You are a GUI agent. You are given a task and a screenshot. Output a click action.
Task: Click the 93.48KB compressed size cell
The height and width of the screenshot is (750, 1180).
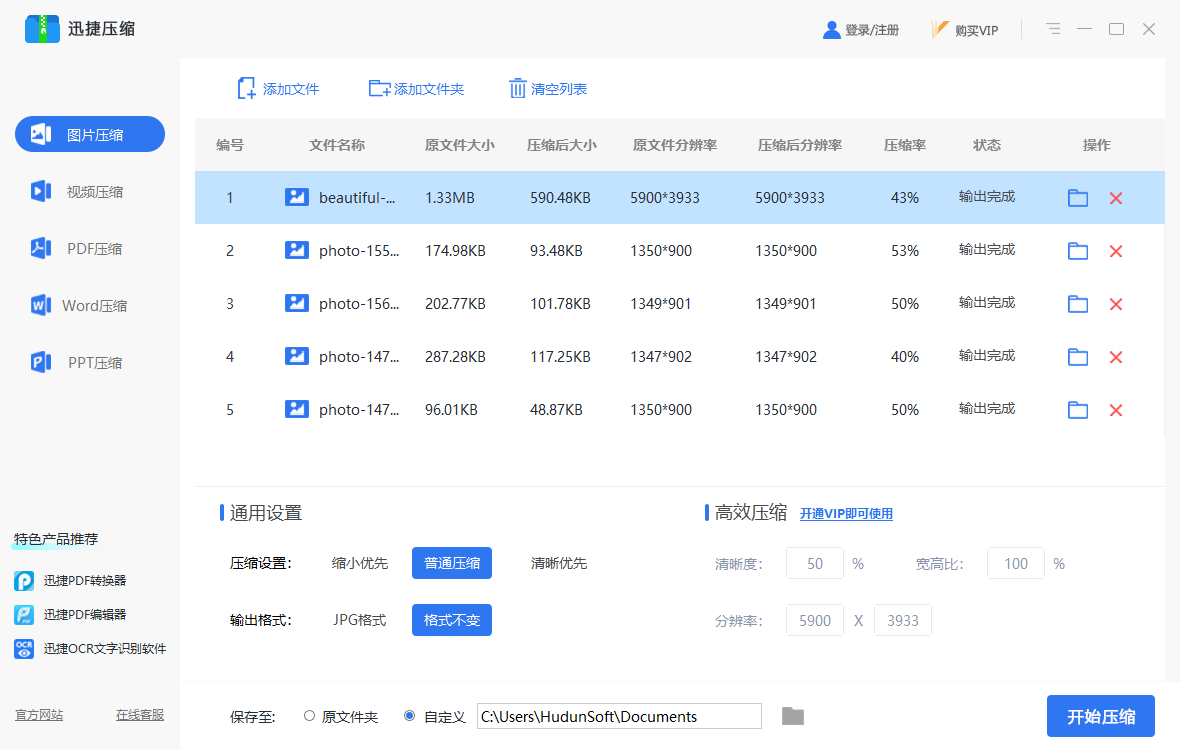pyautogui.click(x=556, y=251)
